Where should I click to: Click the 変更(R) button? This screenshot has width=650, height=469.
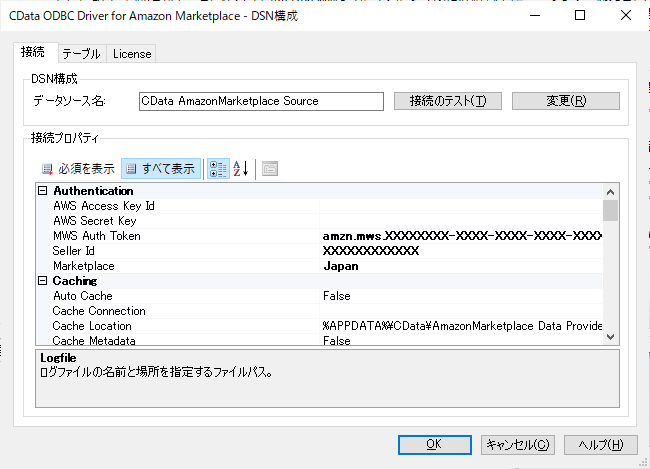click(566, 101)
